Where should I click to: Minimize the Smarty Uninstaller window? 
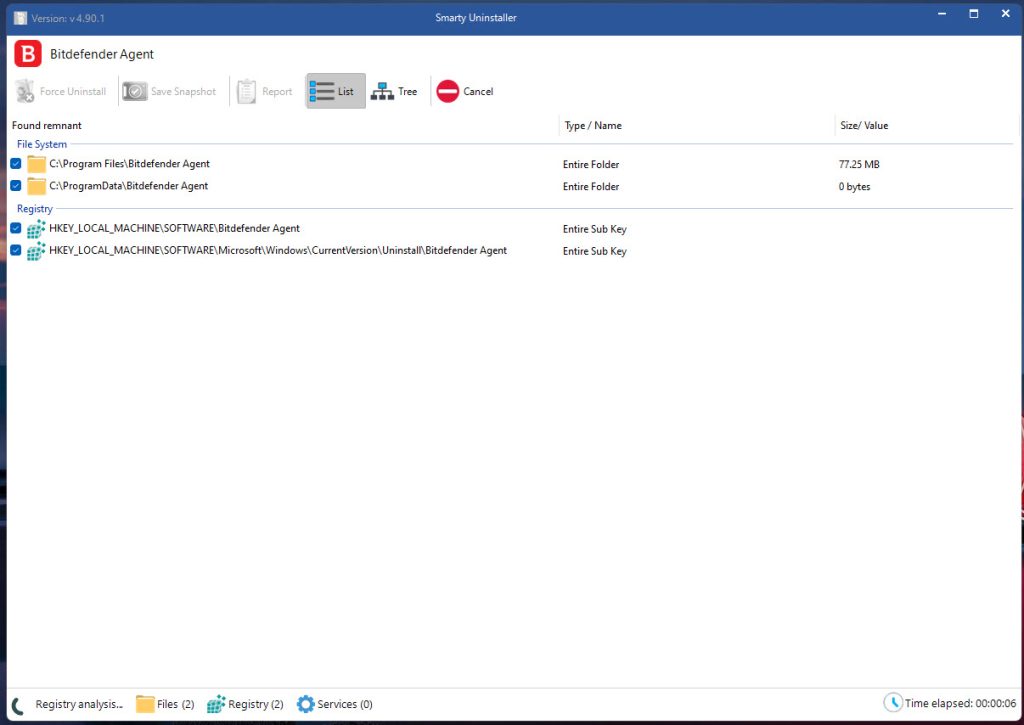coord(942,14)
